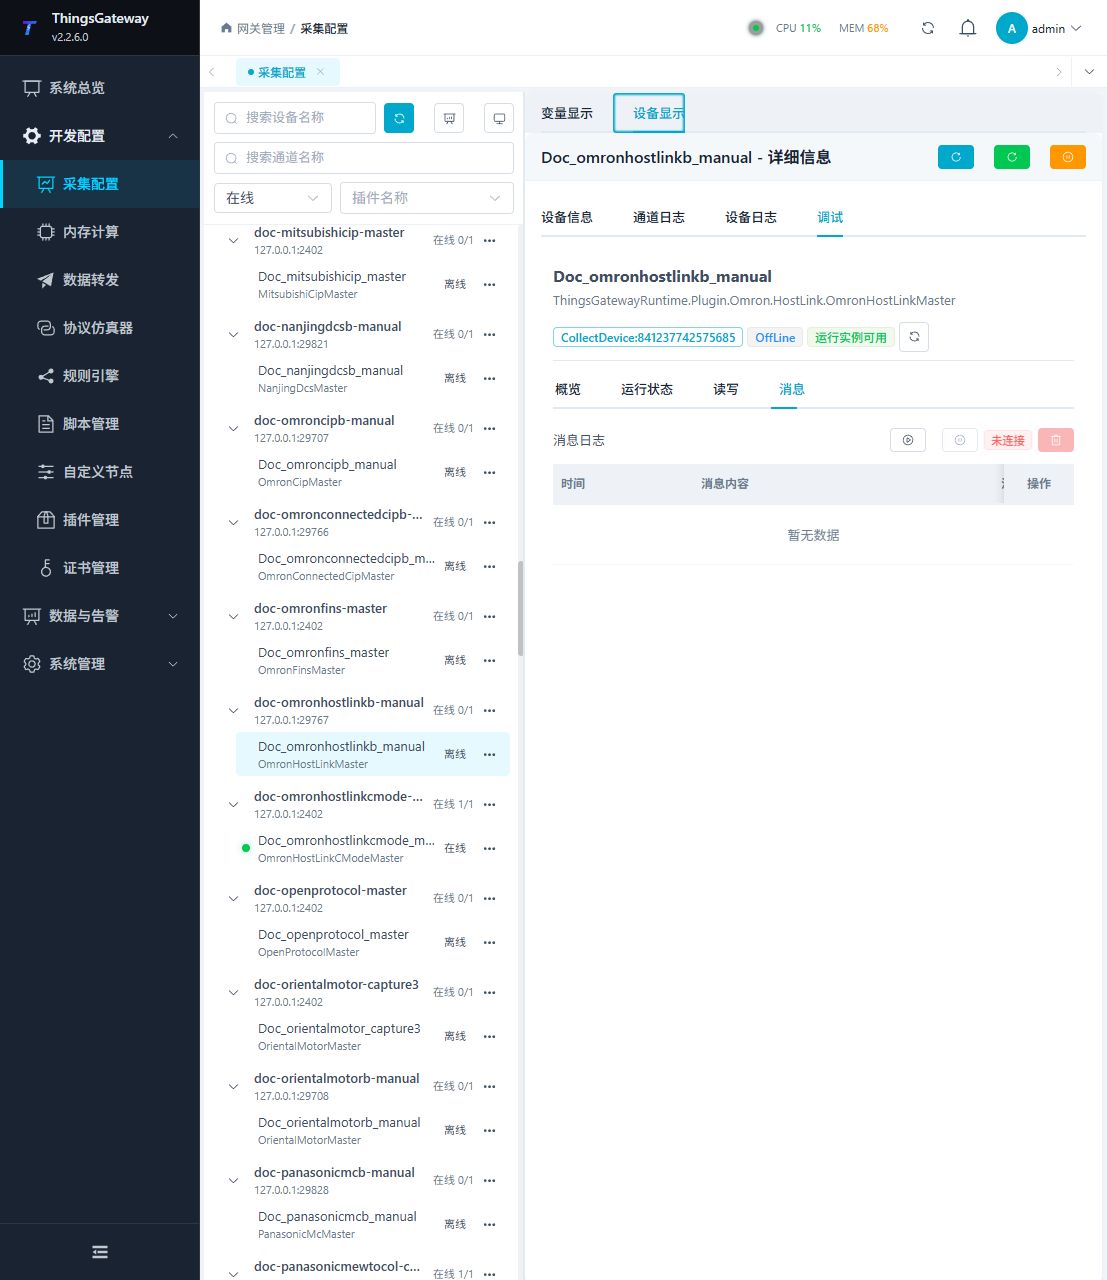
Task: Expand the 数据与告警 sidebar group
Action: tap(100, 616)
